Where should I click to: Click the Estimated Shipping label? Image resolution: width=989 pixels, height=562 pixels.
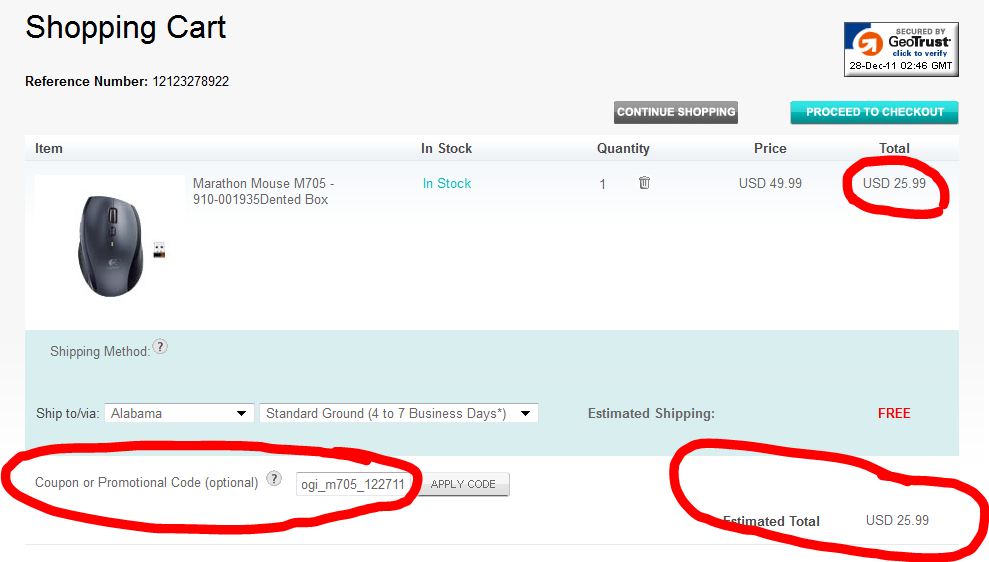coord(651,414)
